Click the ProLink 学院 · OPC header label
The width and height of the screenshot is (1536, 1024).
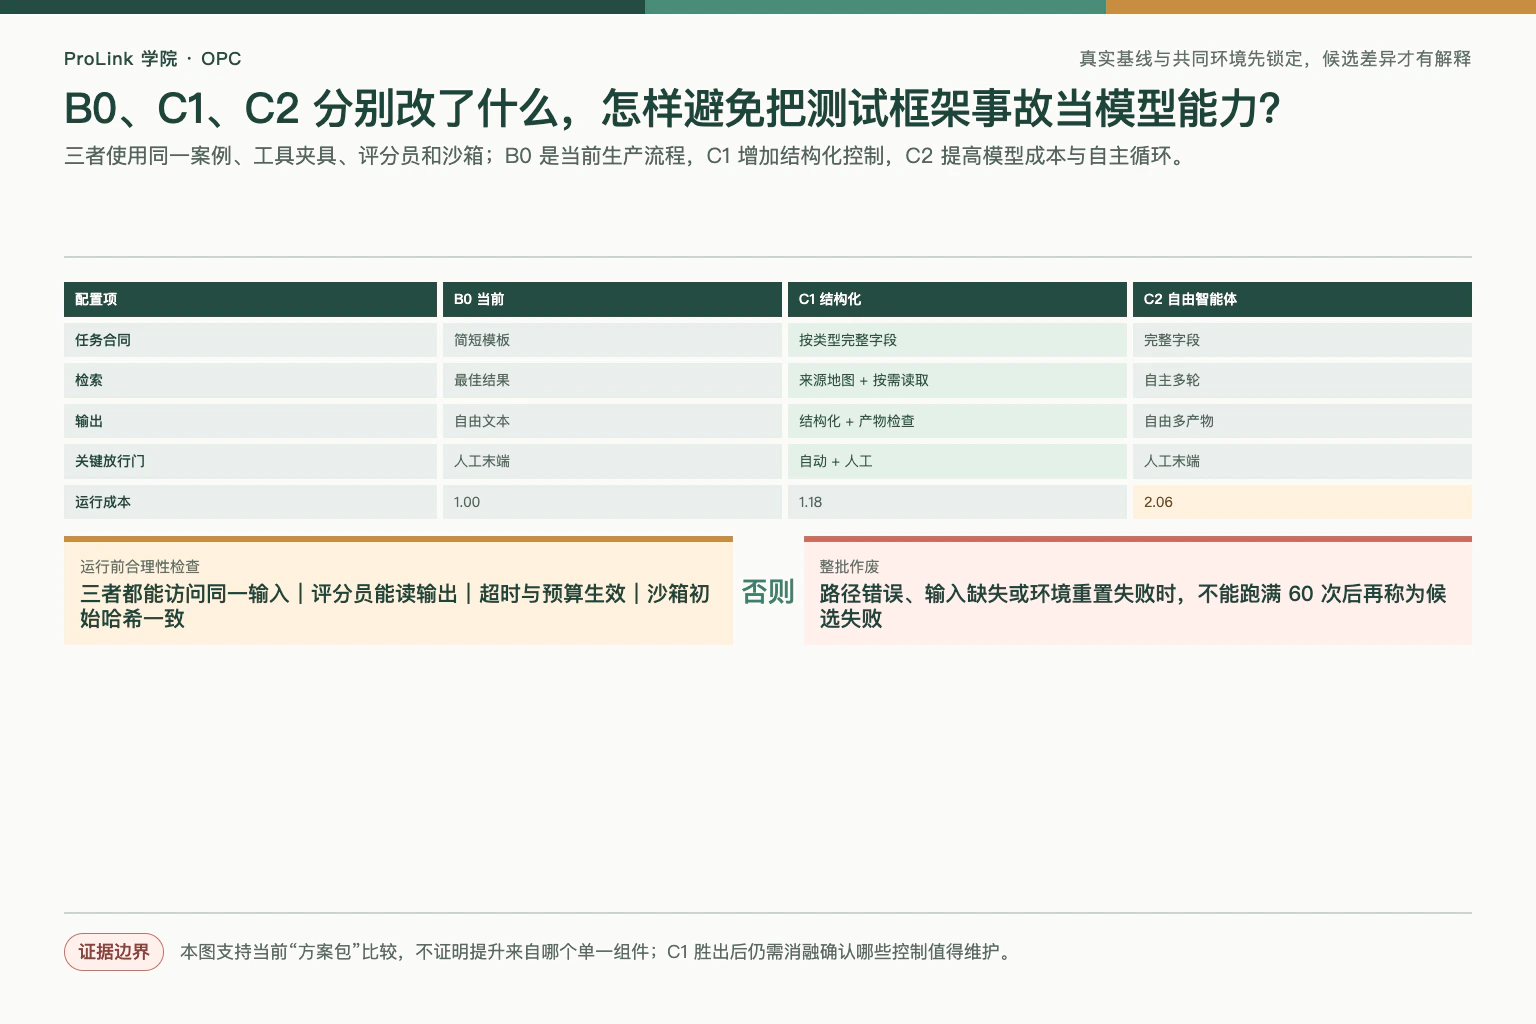(x=152, y=59)
